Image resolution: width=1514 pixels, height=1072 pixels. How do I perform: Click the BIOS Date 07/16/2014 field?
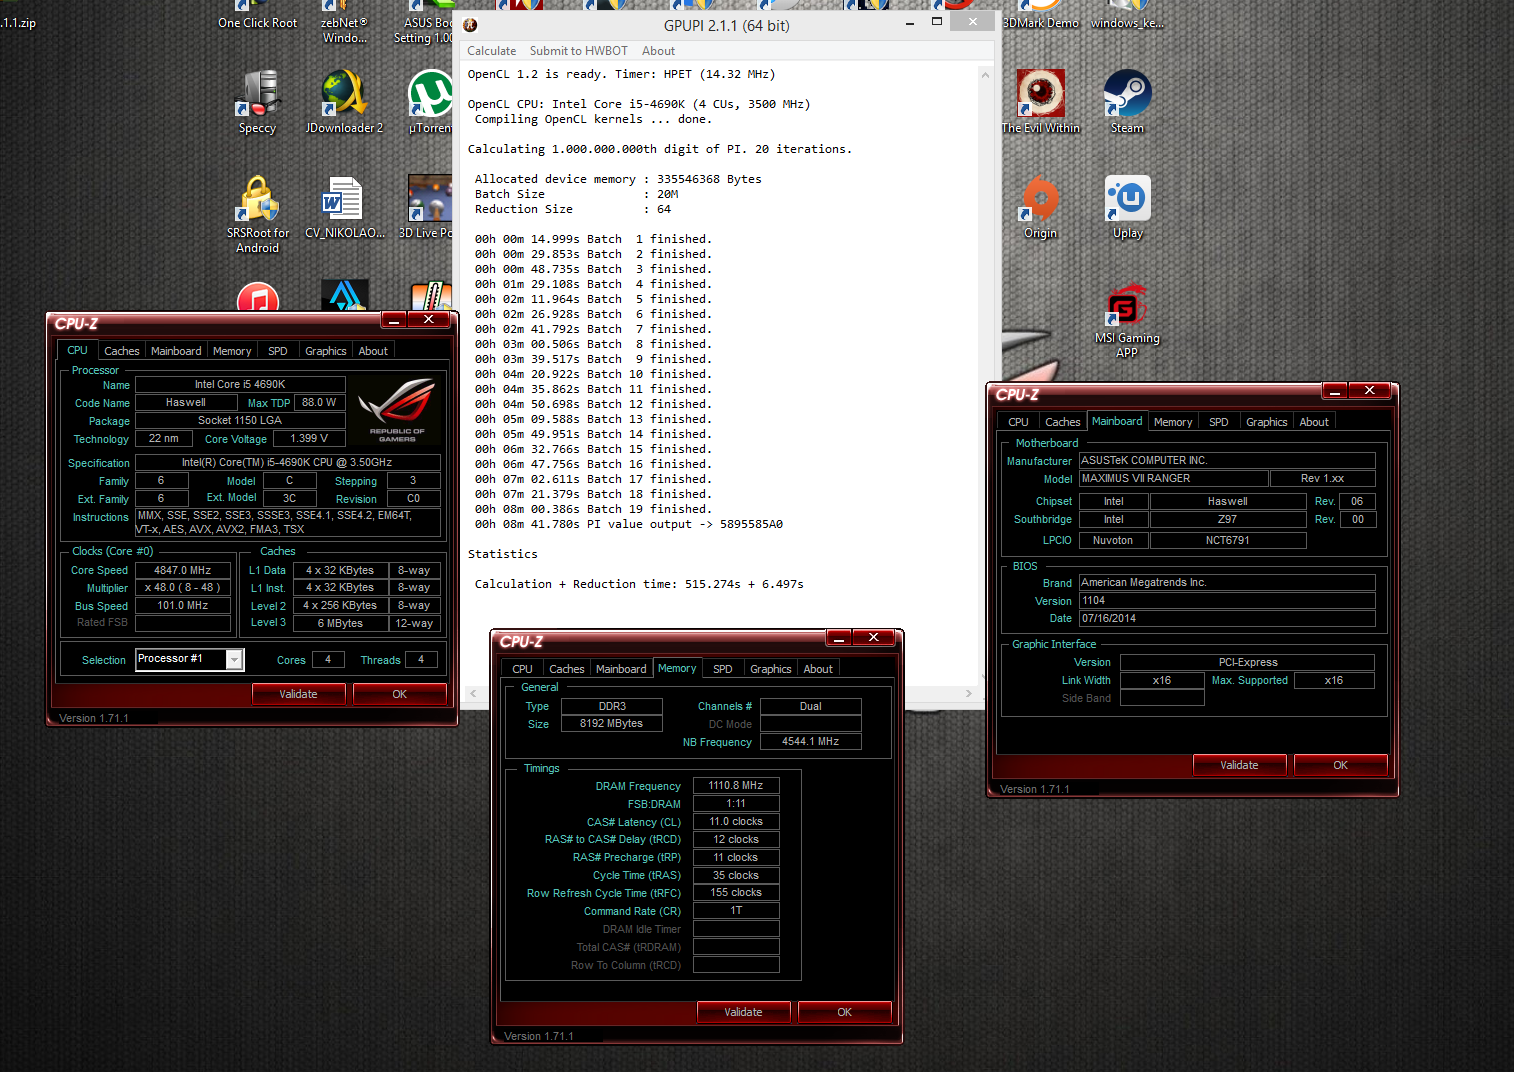point(1227,619)
